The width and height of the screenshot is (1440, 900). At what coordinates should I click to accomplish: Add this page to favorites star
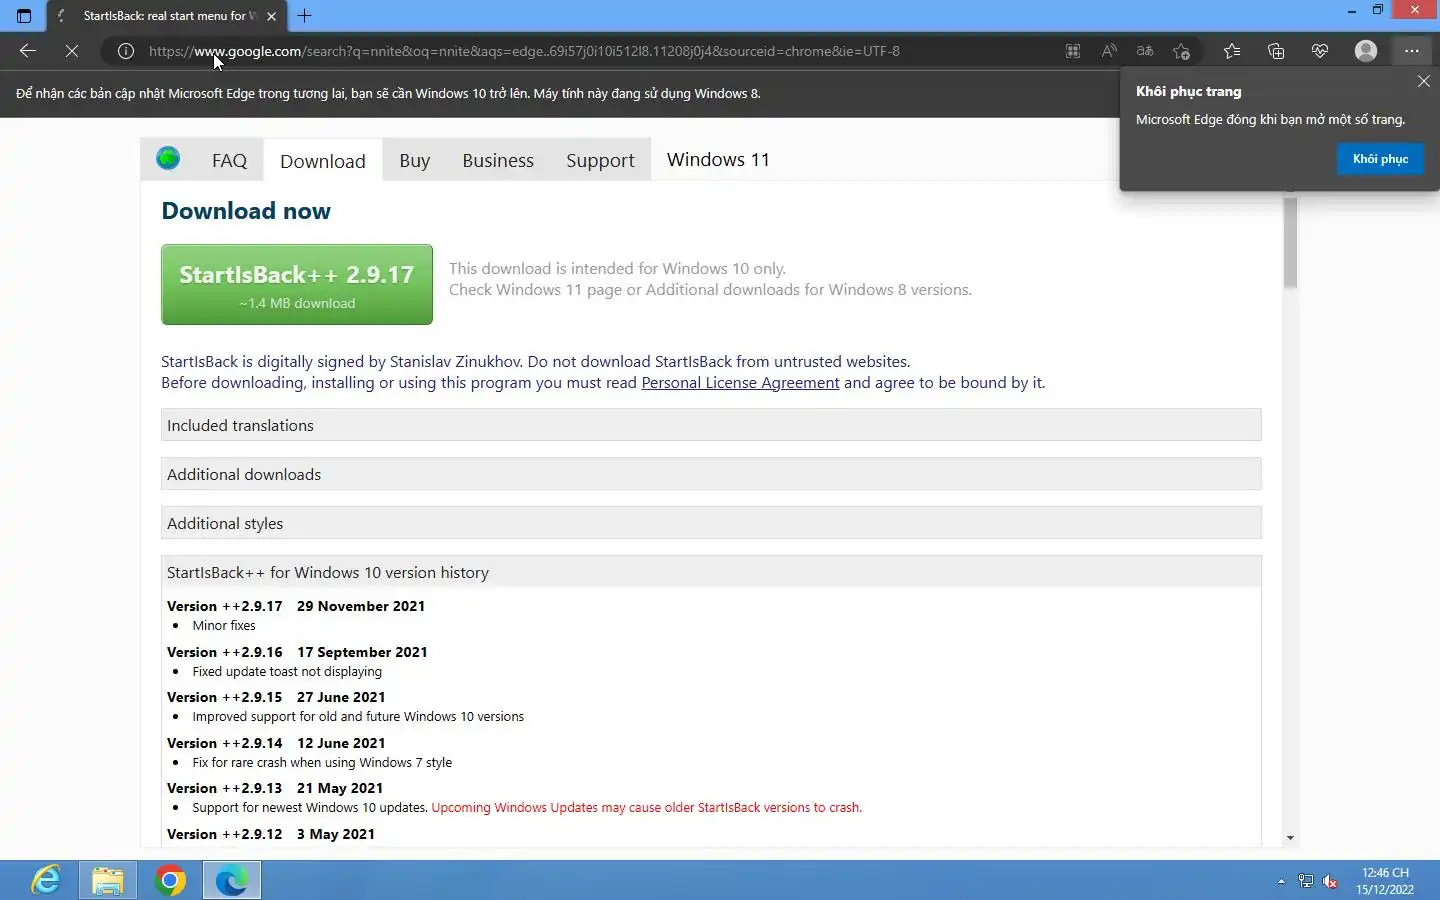[1182, 51]
